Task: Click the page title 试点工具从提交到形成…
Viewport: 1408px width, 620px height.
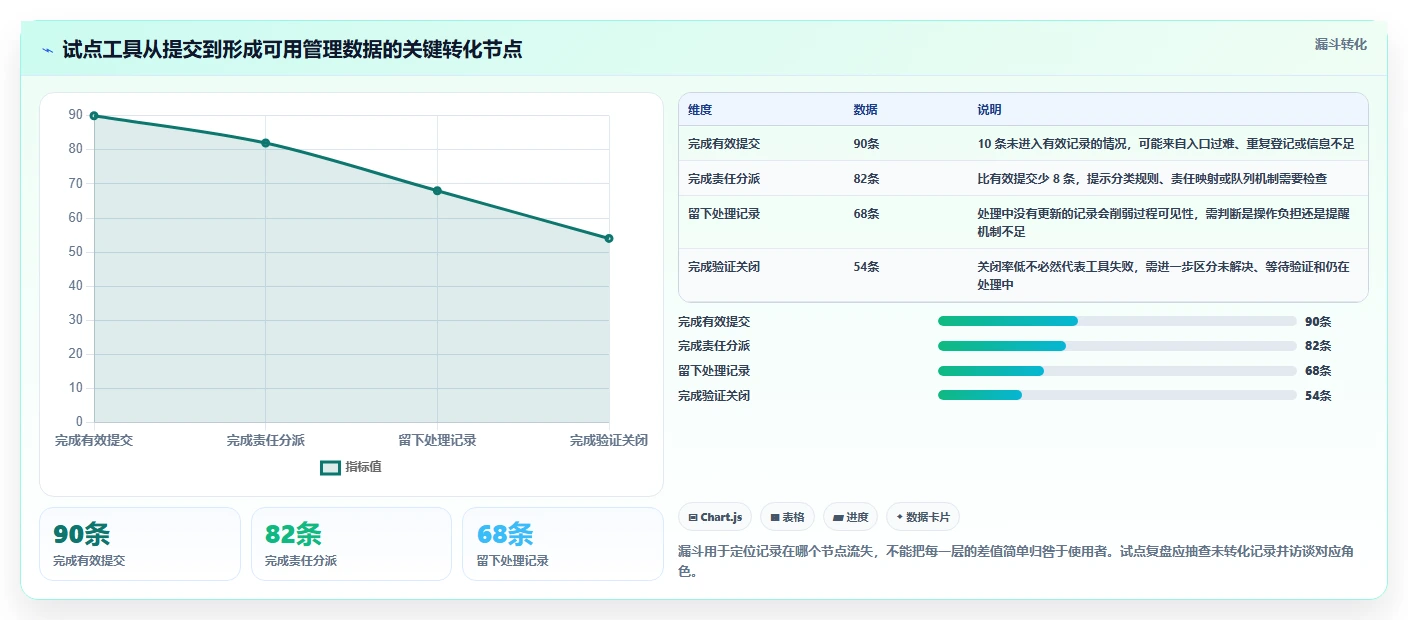Action: coord(292,50)
